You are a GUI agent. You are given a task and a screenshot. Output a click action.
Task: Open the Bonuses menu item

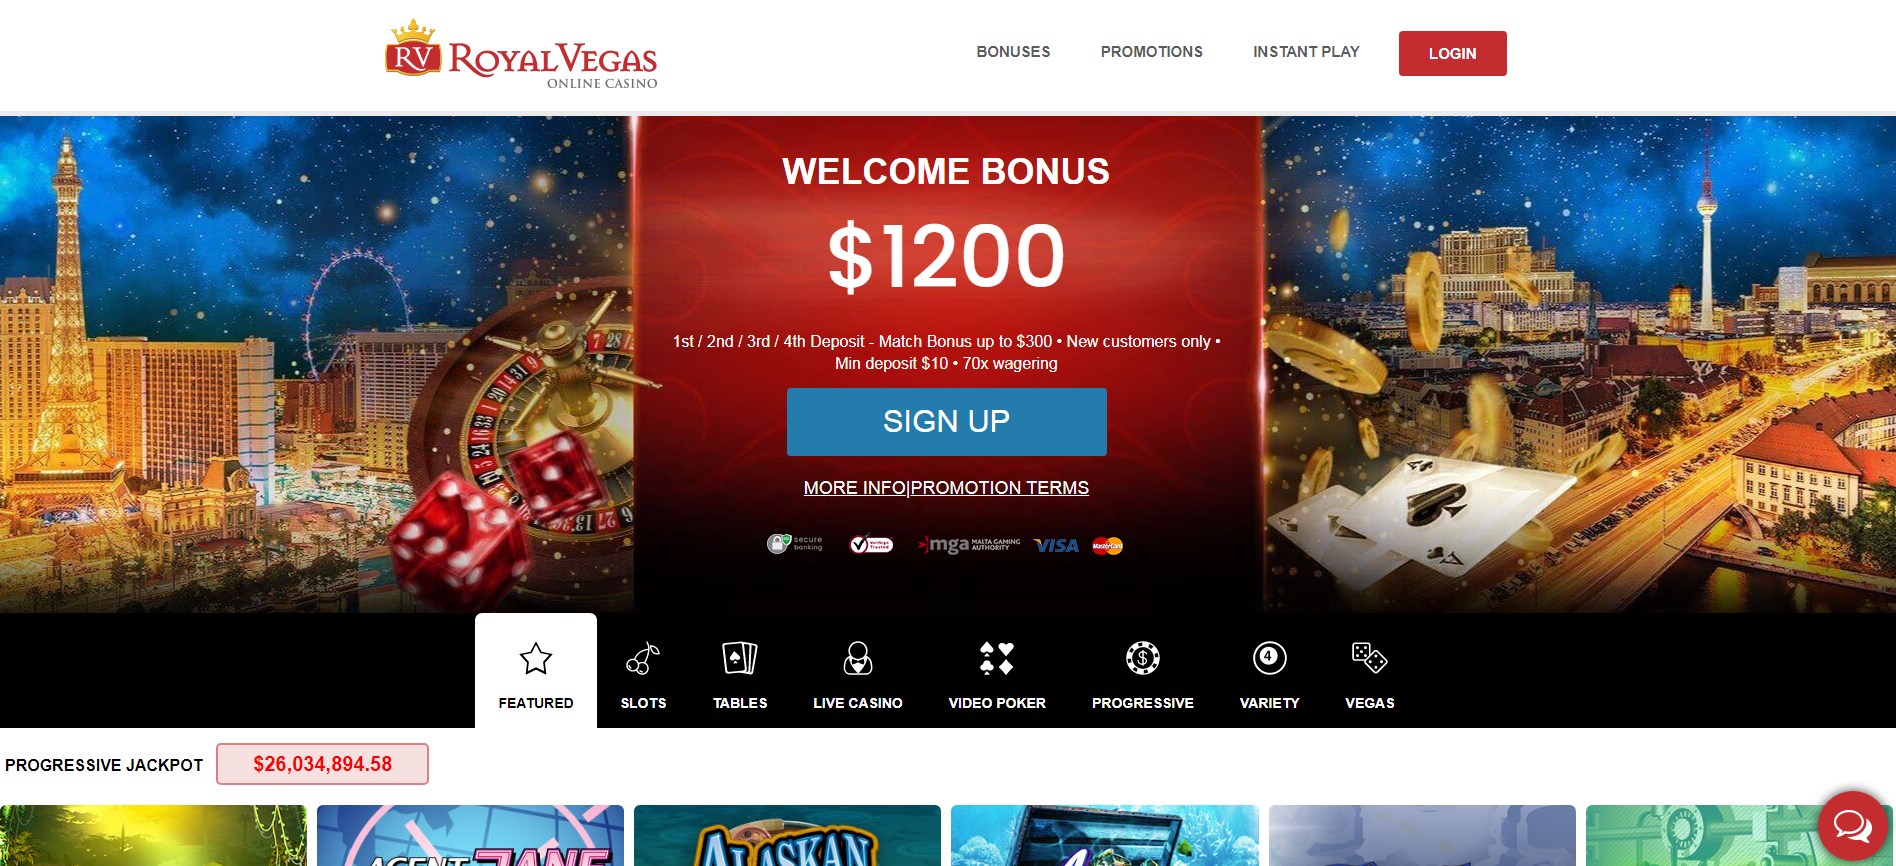tap(1013, 52)
